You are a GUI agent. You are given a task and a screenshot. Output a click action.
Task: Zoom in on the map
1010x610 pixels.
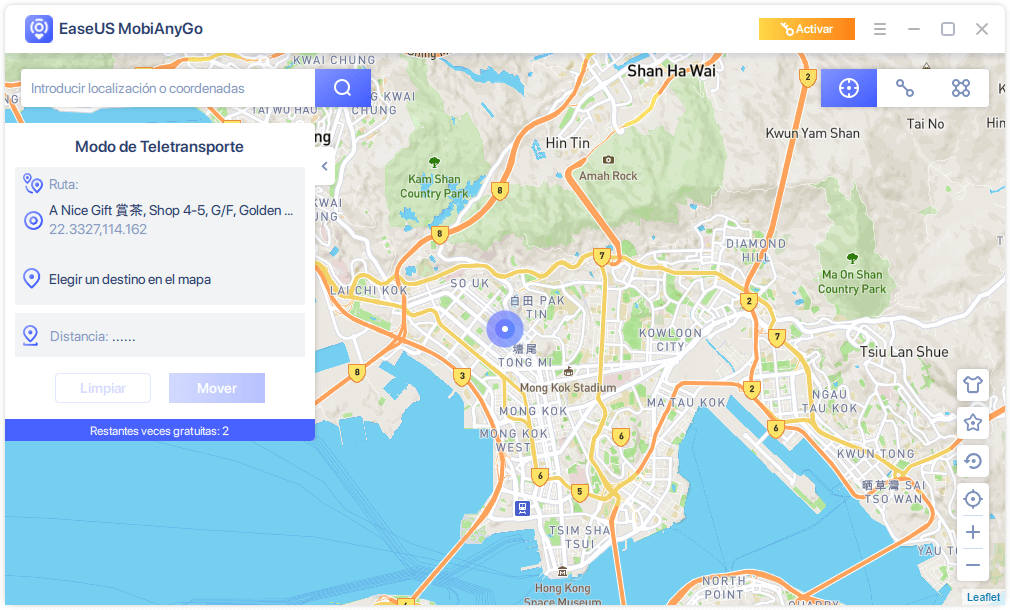tap(973, 532)
